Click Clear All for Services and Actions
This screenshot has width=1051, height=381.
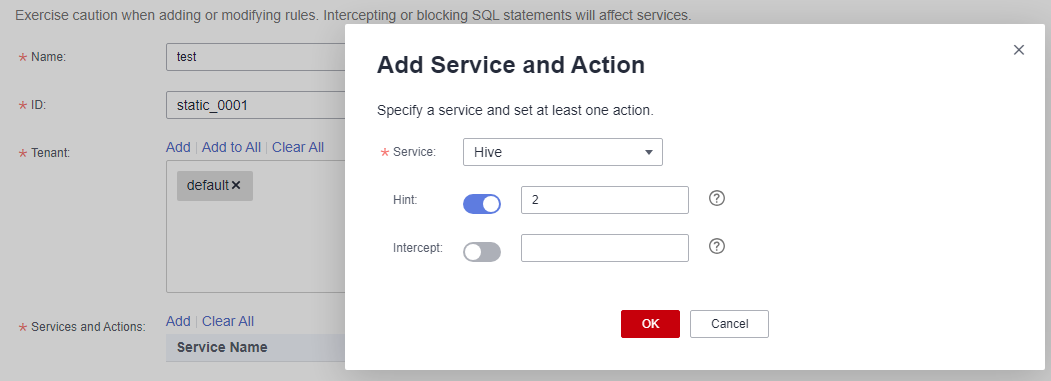pos(228,321)
